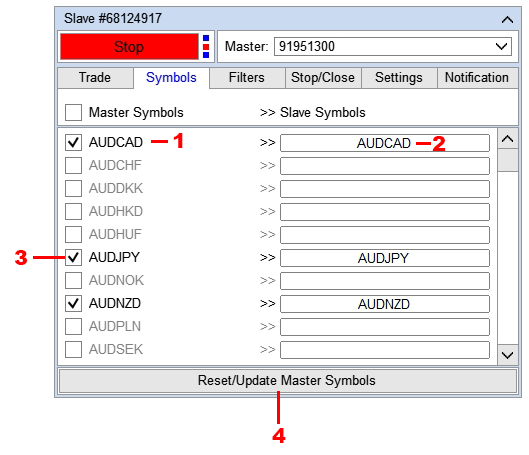Click the scroll up arrow in symbols list
This screenshot has height=455, width=529.
508,139
